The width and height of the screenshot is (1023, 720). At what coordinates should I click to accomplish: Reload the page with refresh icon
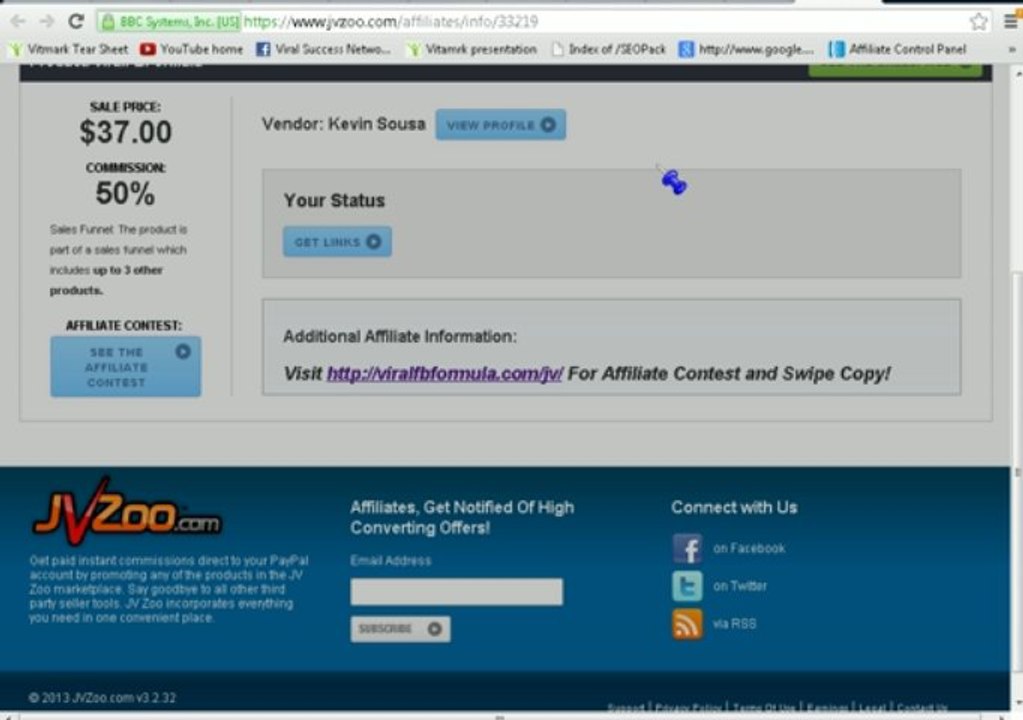76,22
